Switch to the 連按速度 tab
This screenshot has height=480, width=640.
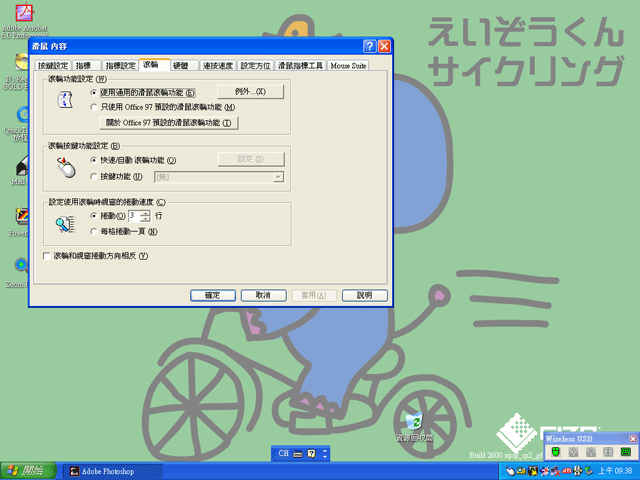(x=218, y=65)
